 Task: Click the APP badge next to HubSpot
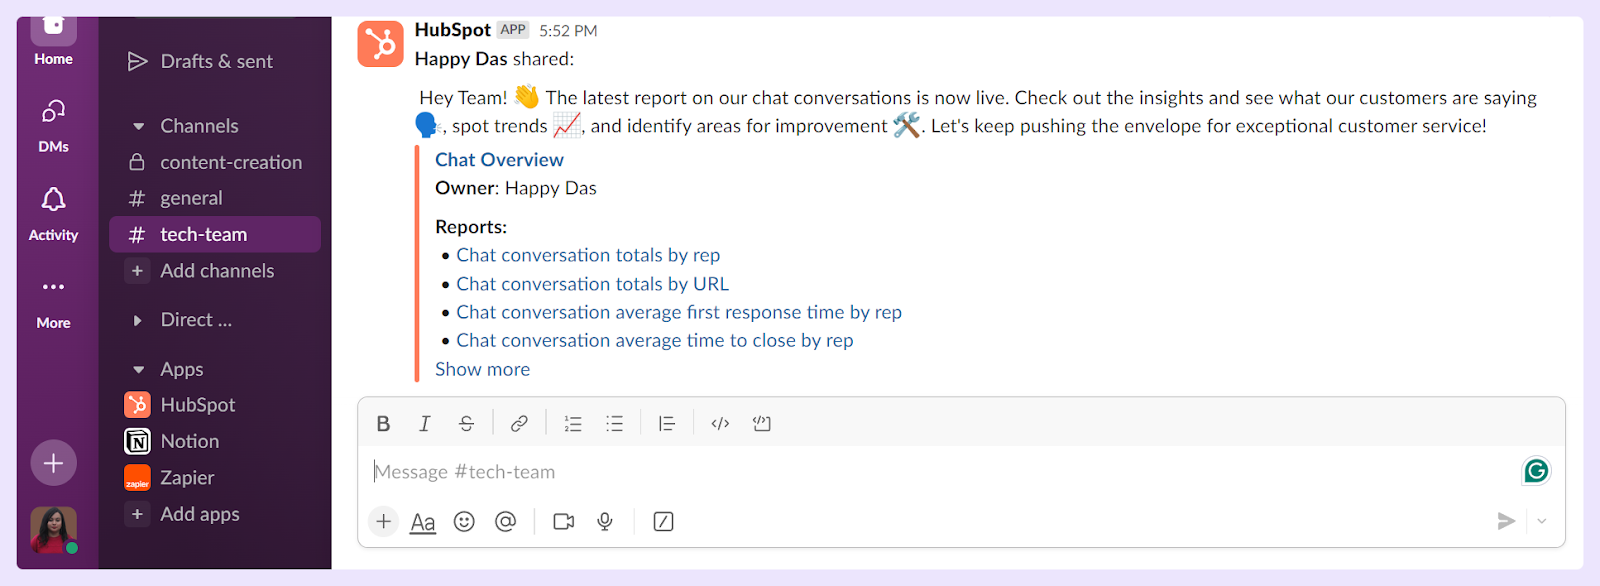(x=513, y=30)
